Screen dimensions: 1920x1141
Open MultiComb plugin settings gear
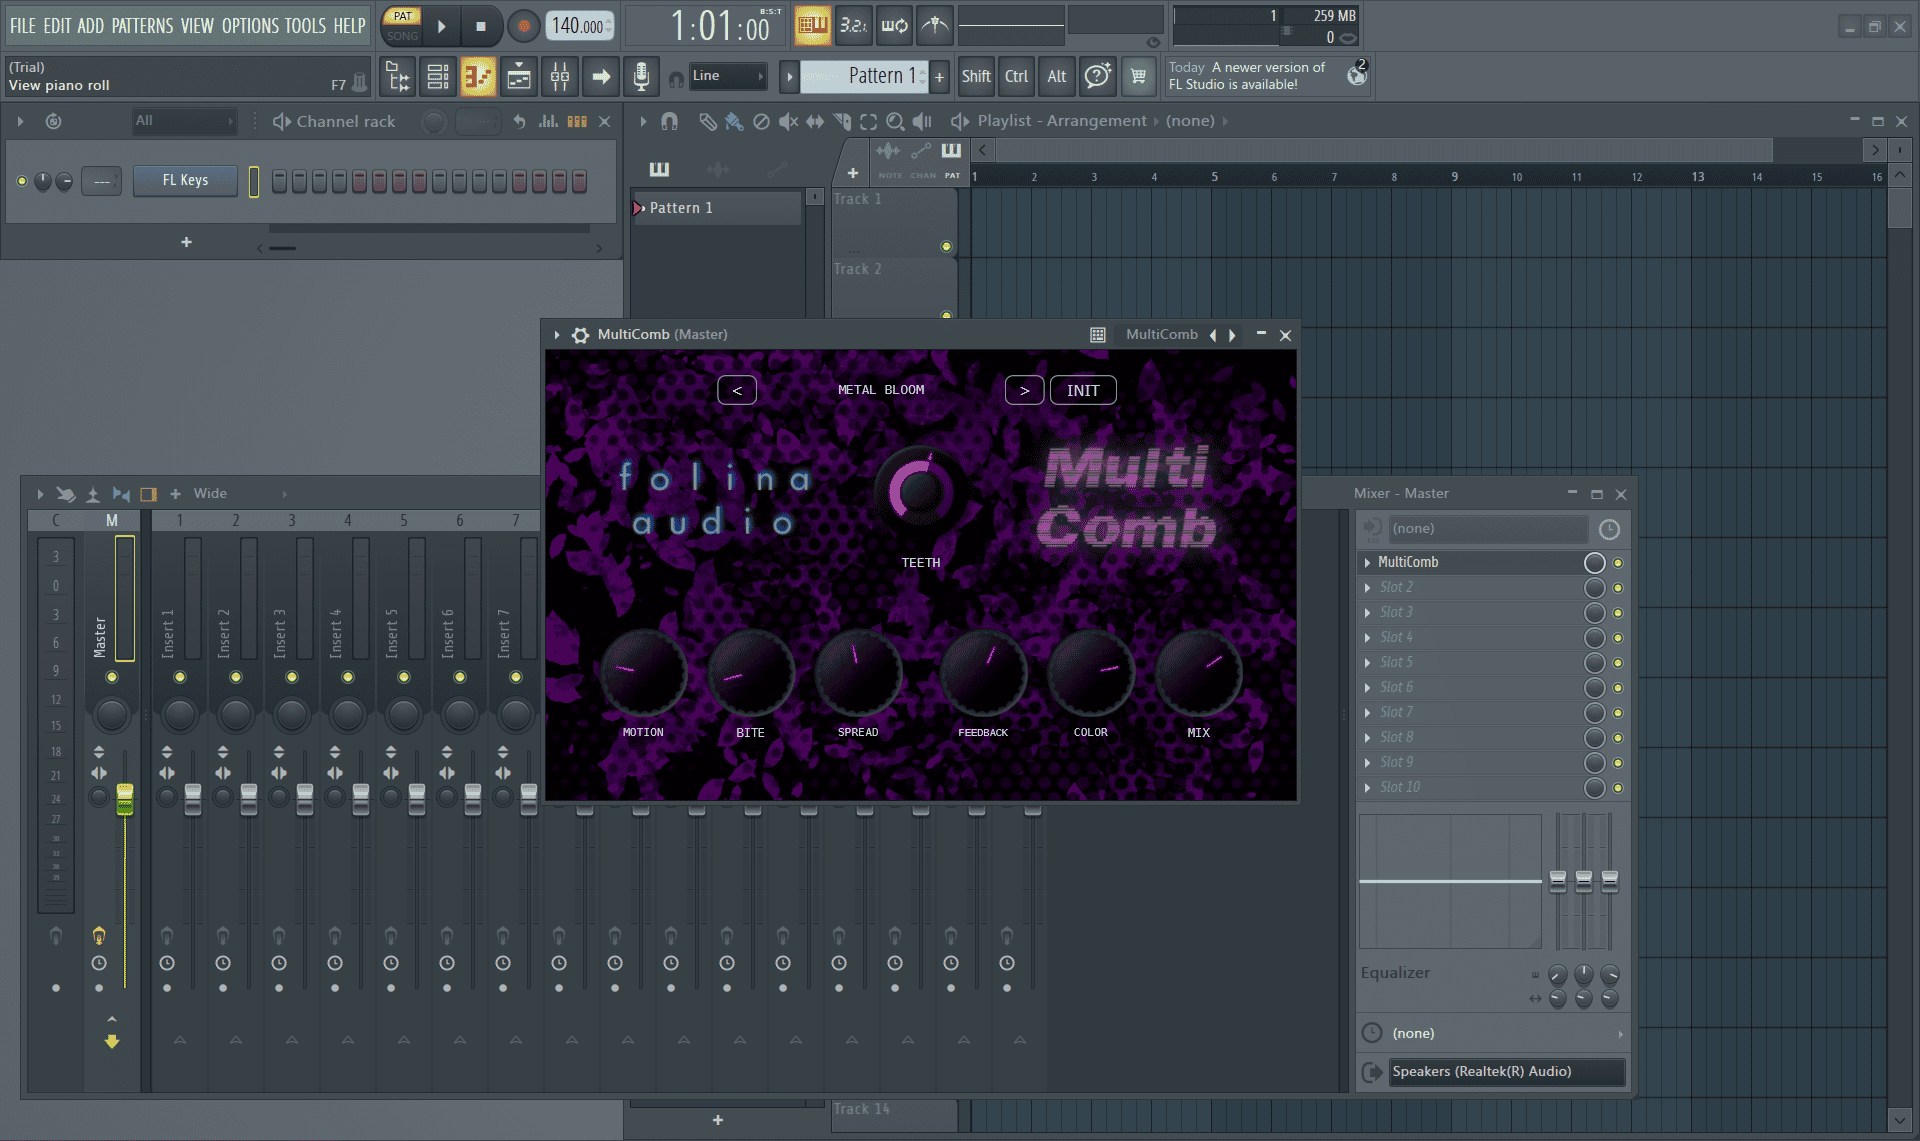[x=580, y=335]
